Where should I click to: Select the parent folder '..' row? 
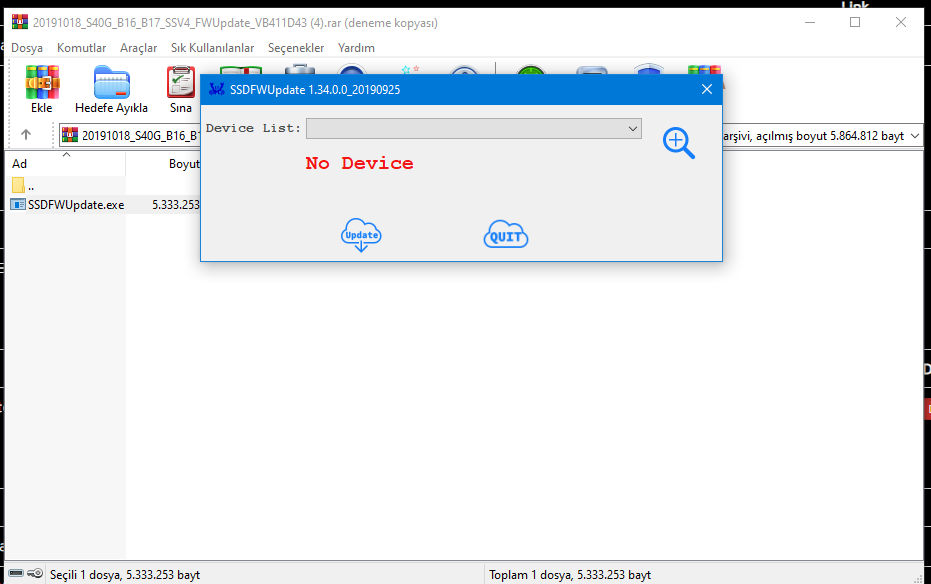click(23, 185)
